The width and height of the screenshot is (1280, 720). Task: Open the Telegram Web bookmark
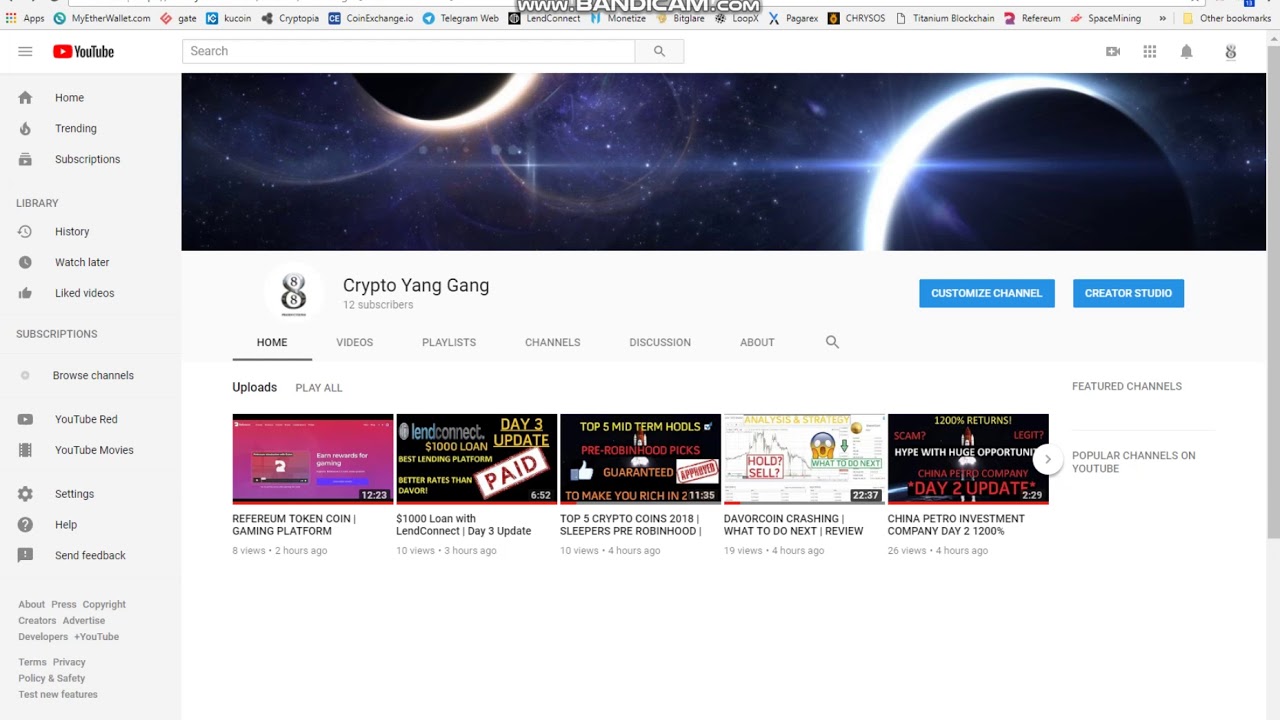pyautogui.click(x=460, y=18)
